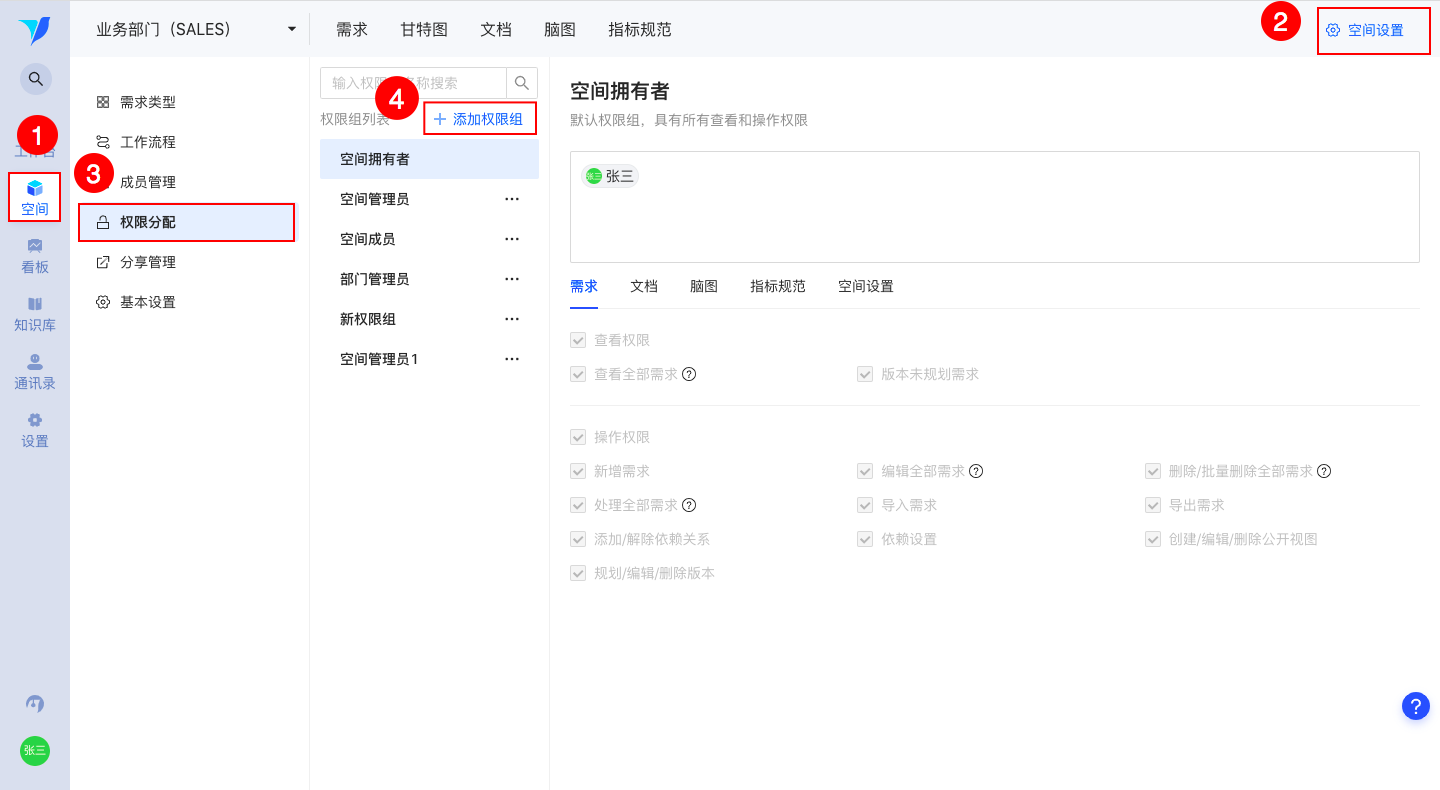1440x790 pixels.
Task: Click the 张三 user avatar at bottom left
Action: [x=35, y=750]
